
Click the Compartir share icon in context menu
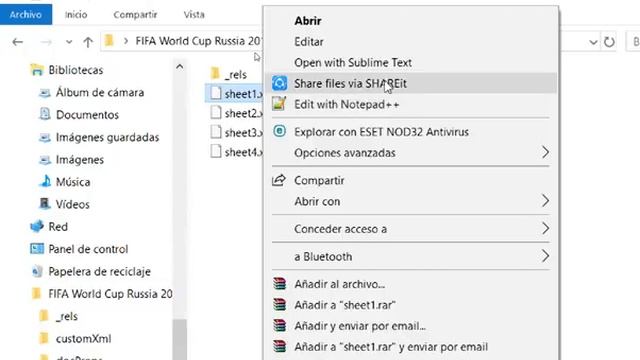(x=279, y=180)
